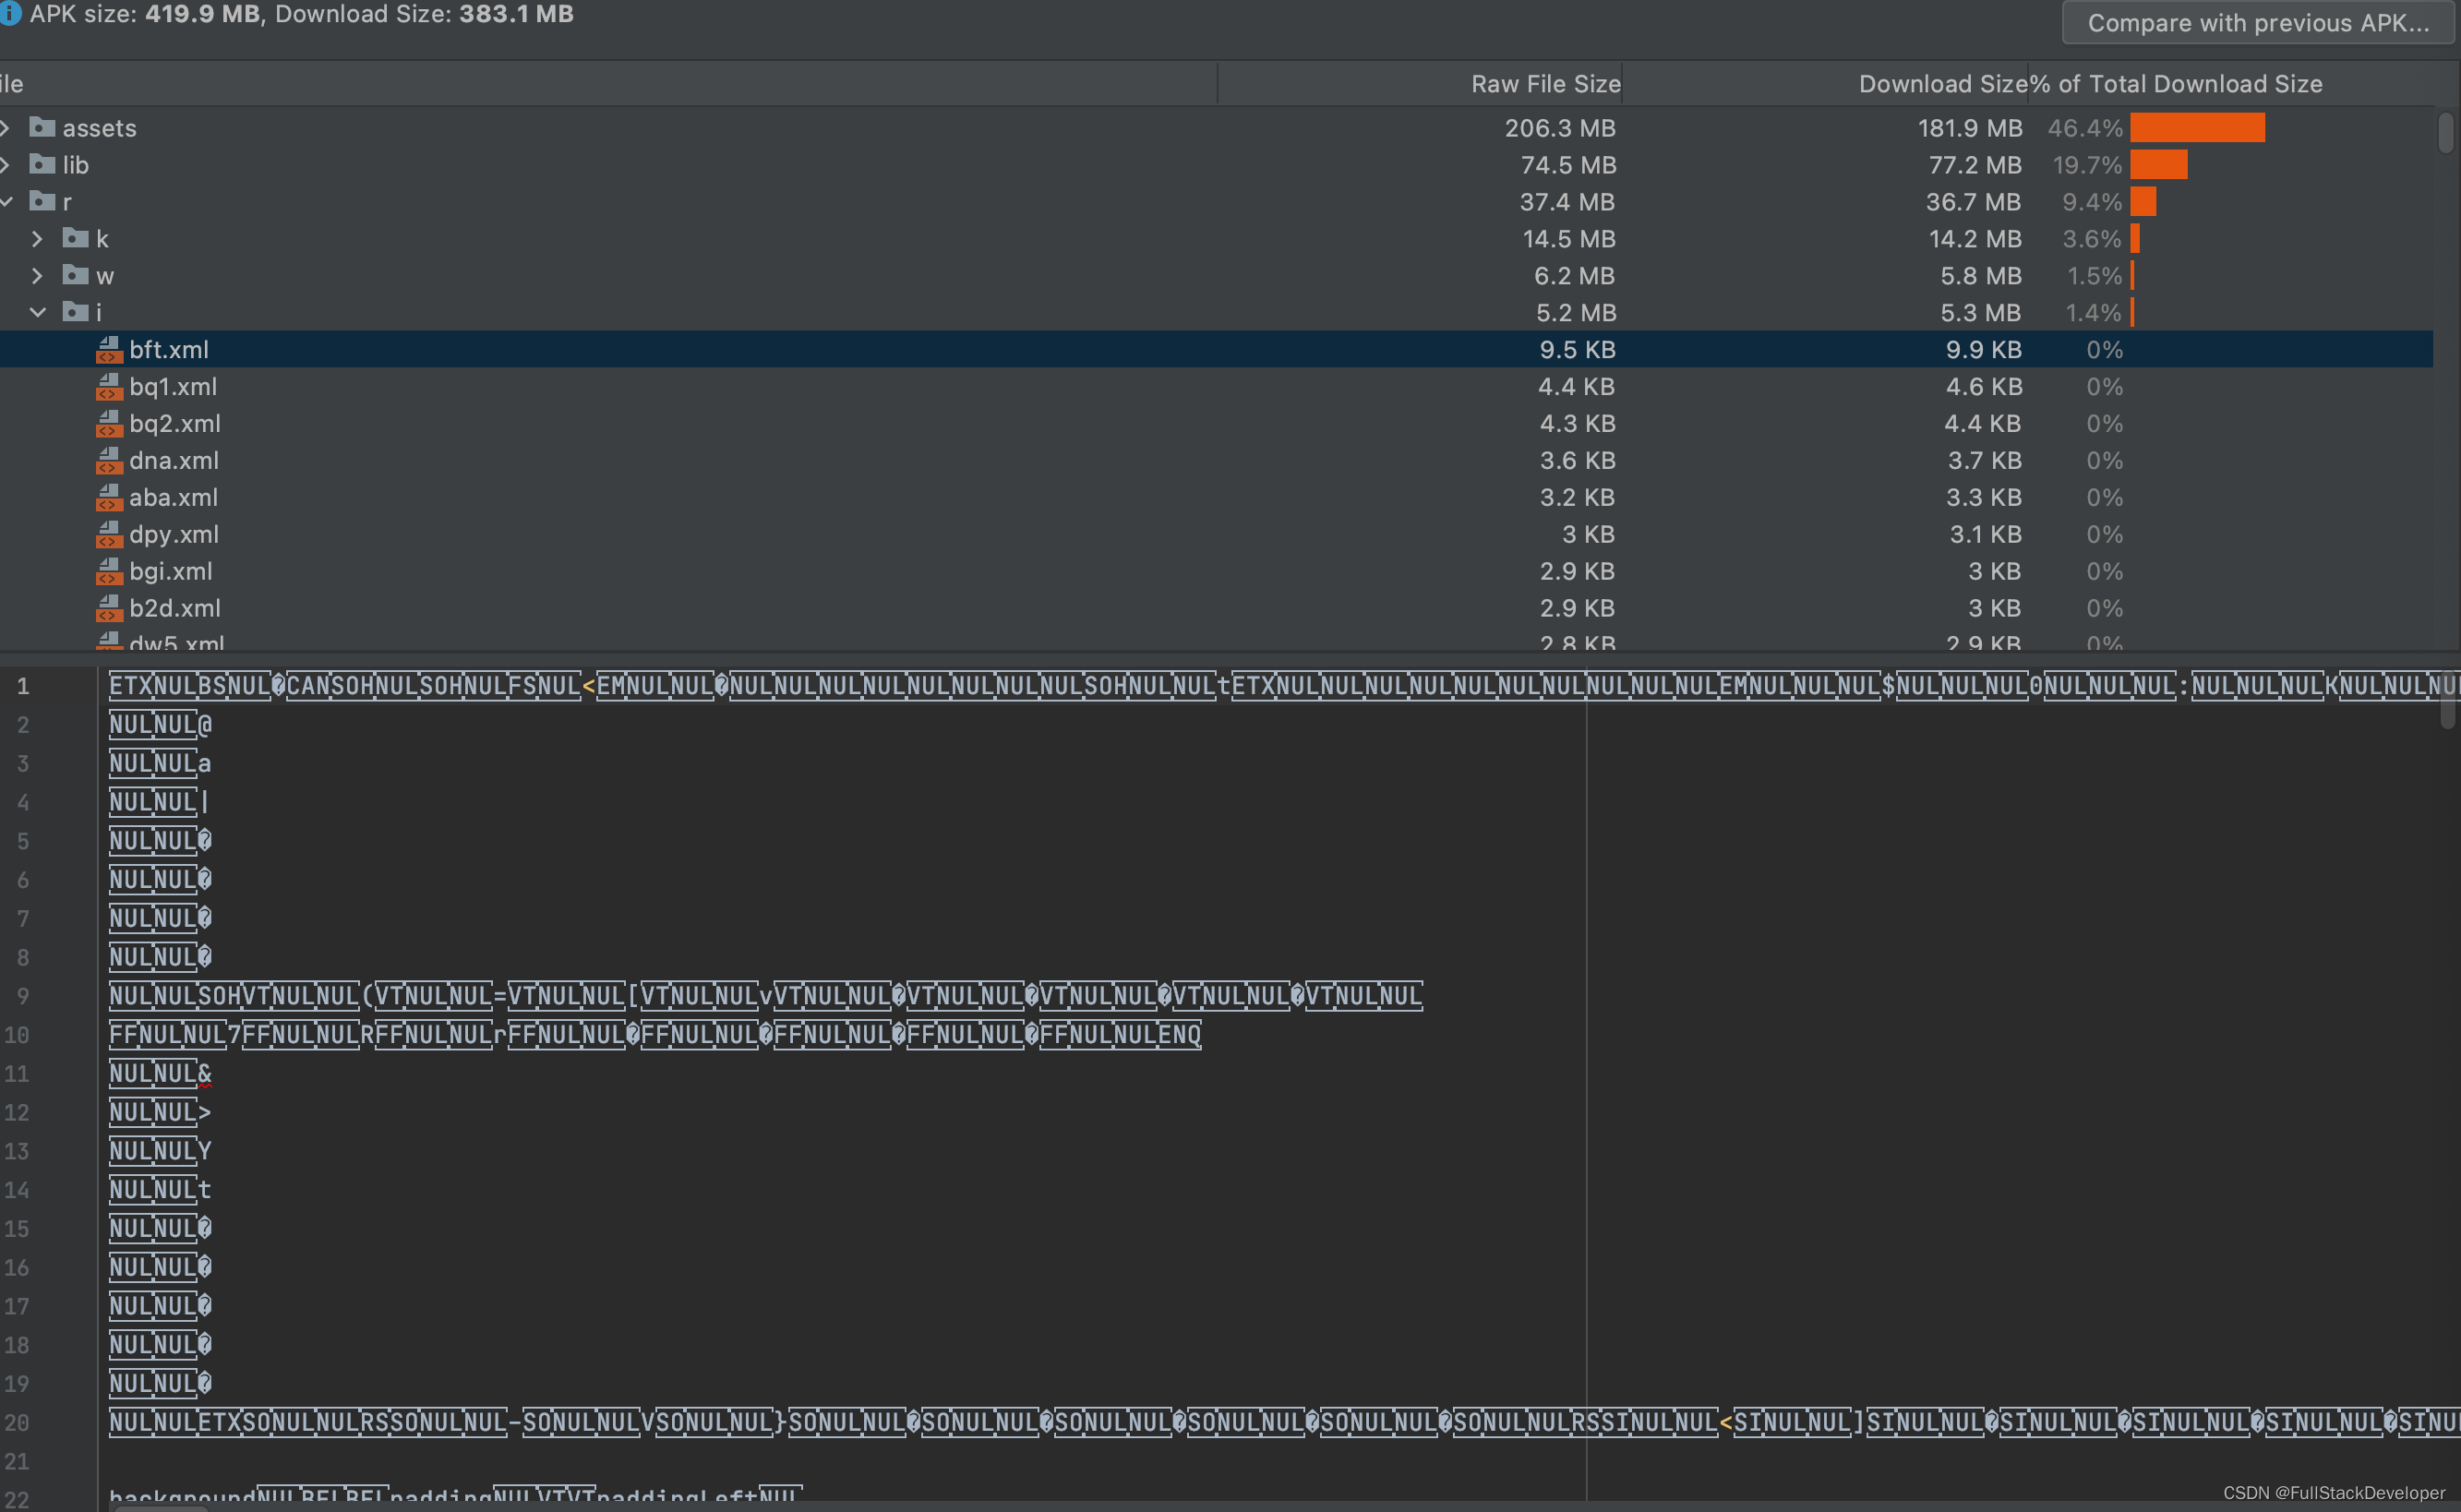Click the lib 19.7% size bar
The height and width of the screenshot is (1512, 2461).
2158,165
